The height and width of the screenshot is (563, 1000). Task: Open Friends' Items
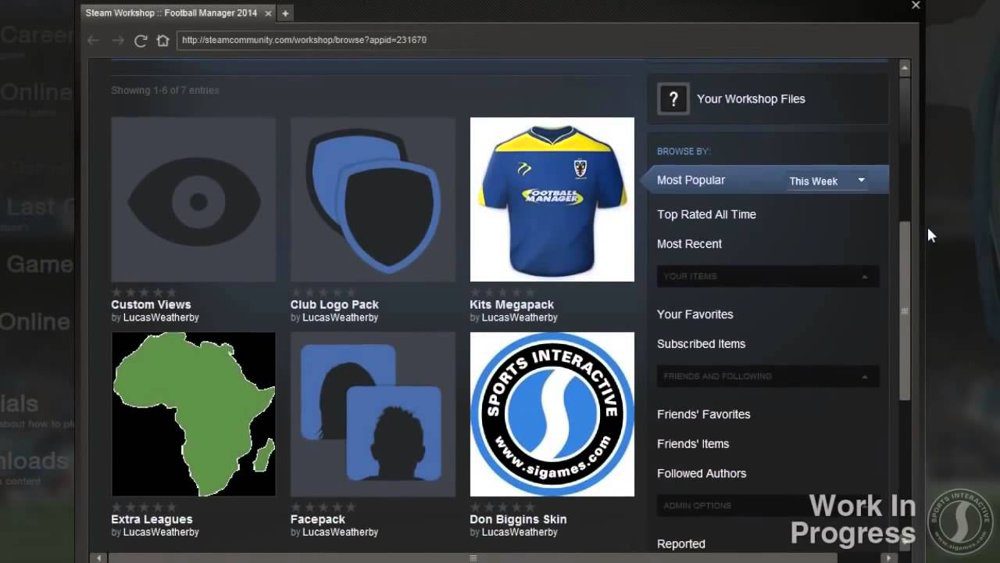point(693,444)
